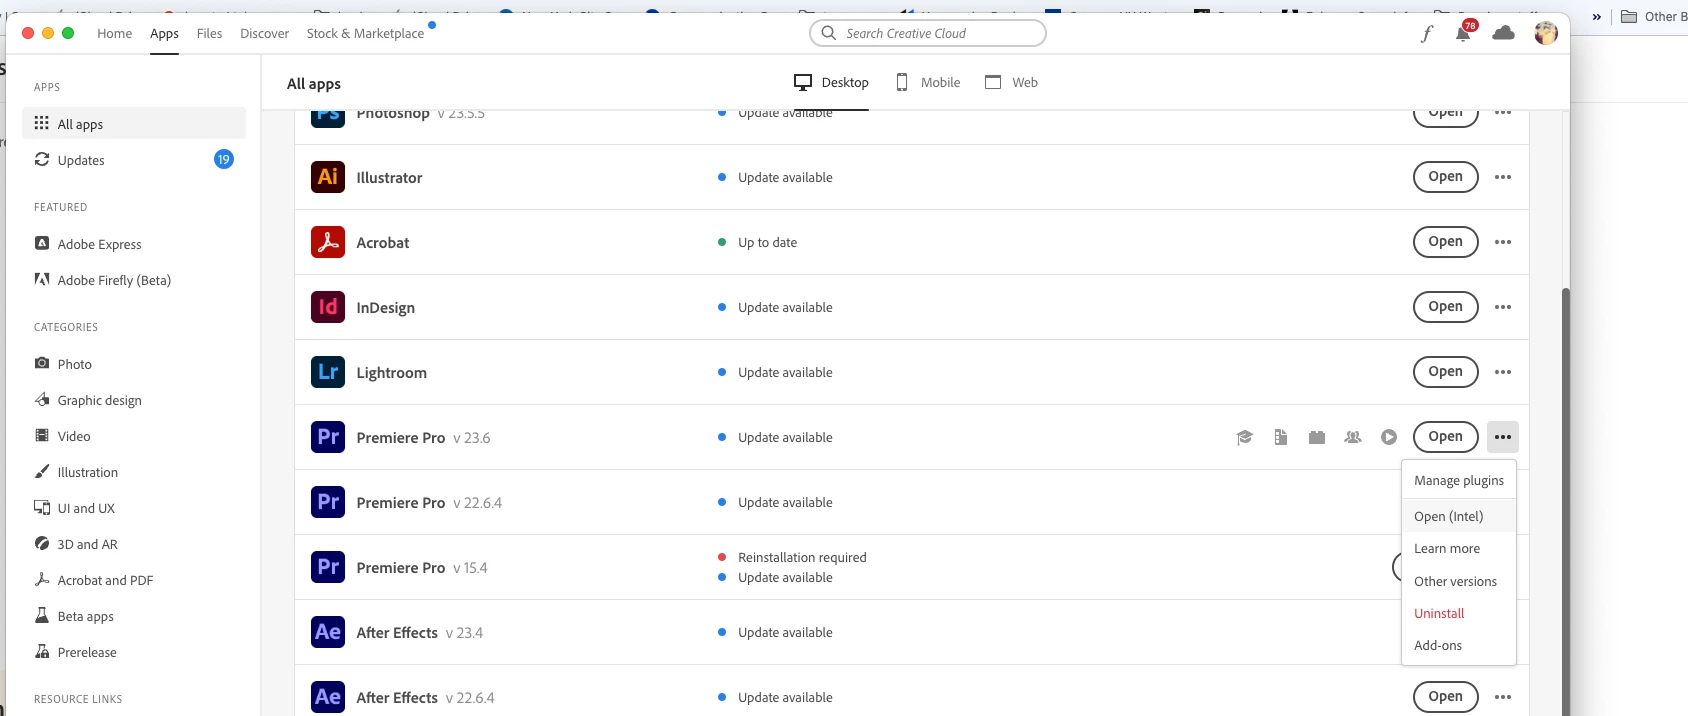Open Acrobat with its Open button
The height and width of the screenshot is (716, 1688).
[1445, 242]
